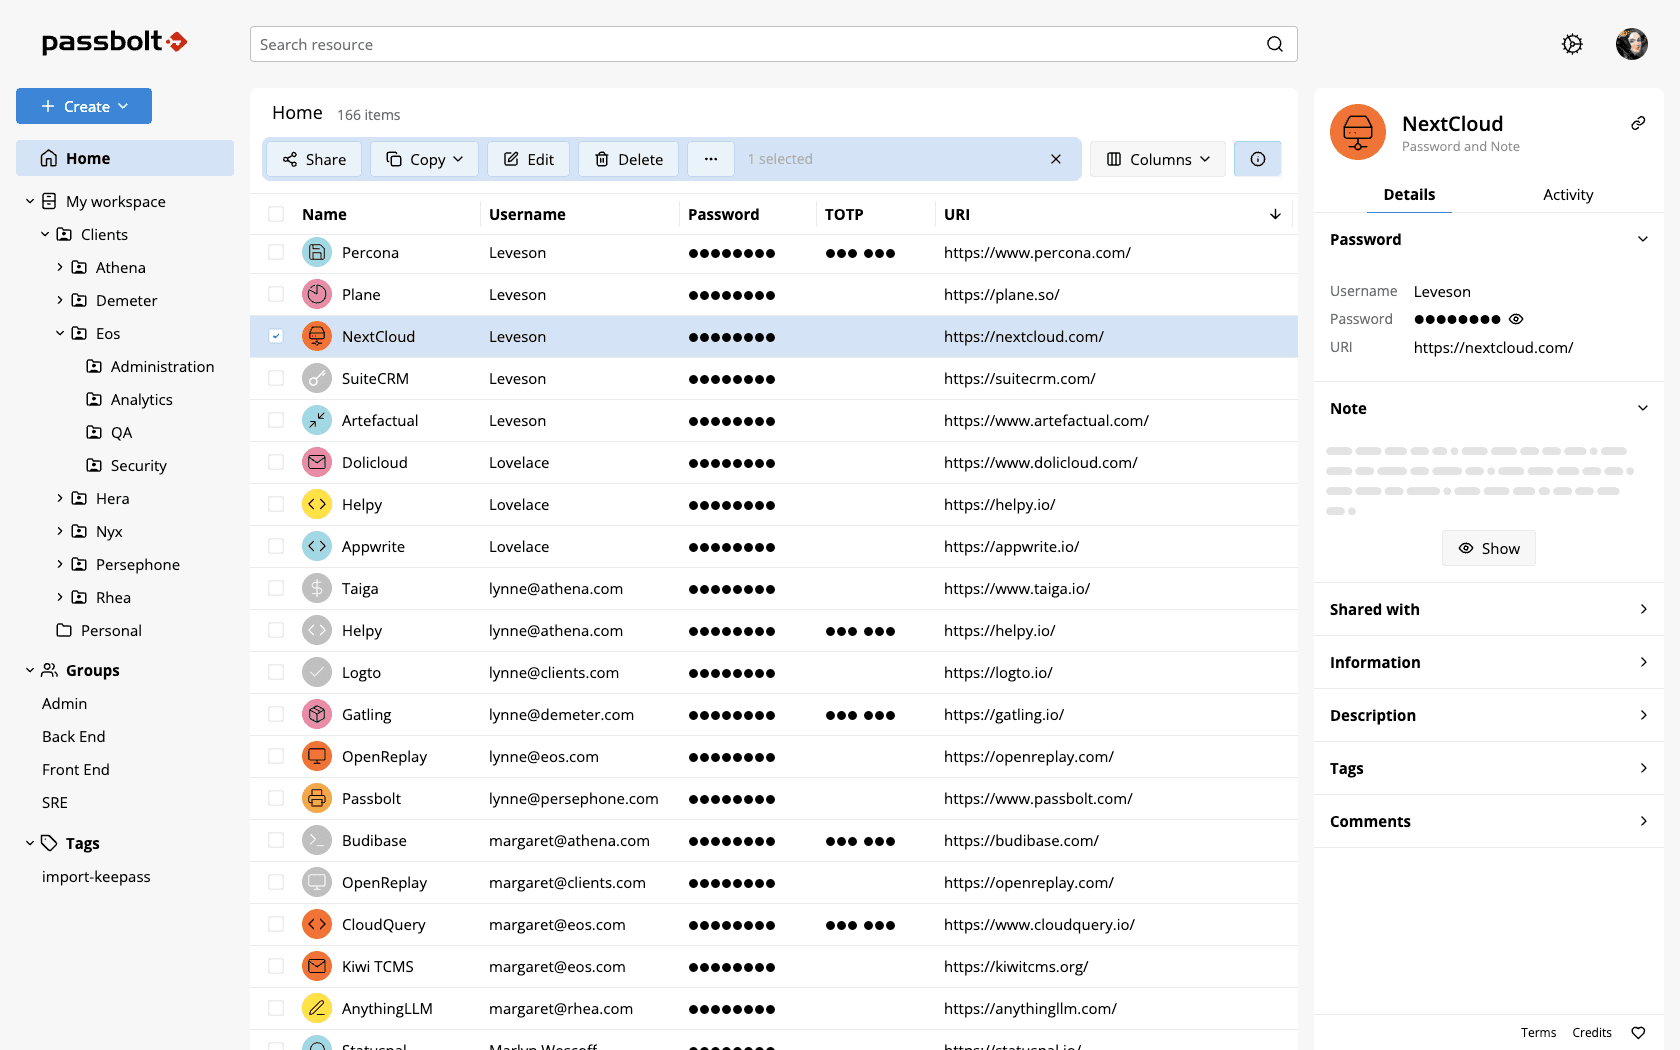Viewport: 1680px width, 1050px height.
Task: Check the select-all checkbox in the table header
Action: pos(275,213)
